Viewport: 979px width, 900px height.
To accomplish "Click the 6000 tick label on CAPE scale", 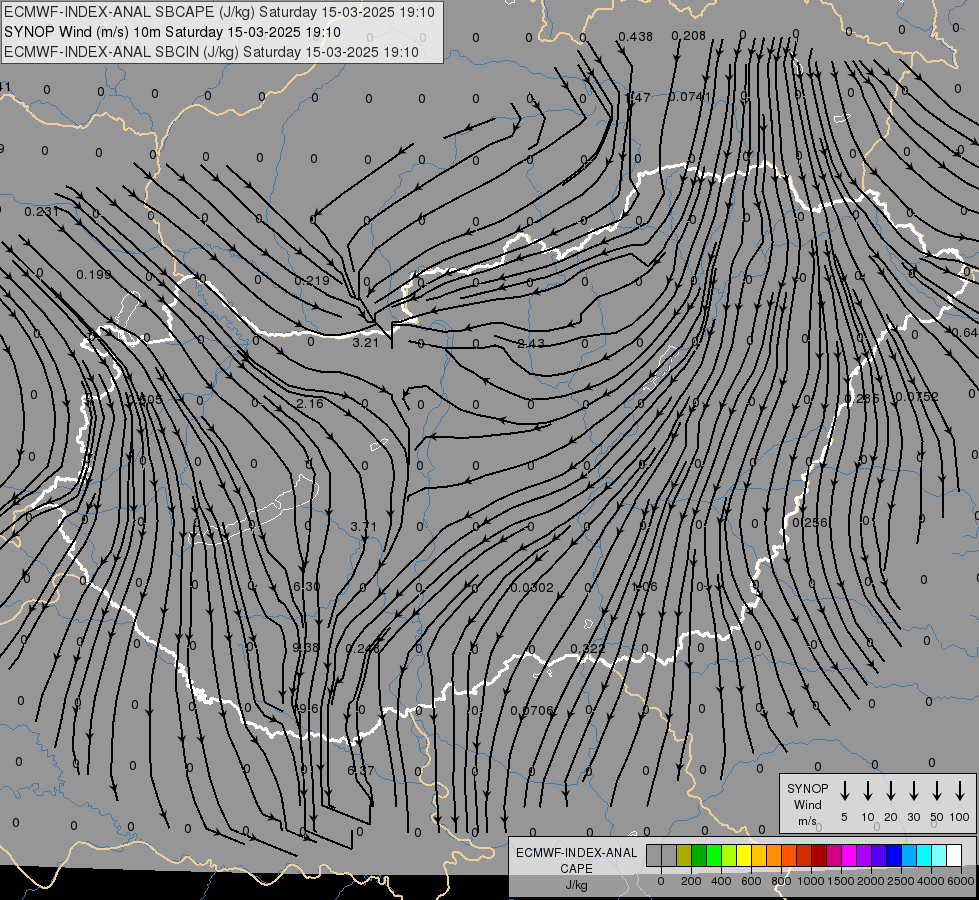I will (x=961, y=881).
